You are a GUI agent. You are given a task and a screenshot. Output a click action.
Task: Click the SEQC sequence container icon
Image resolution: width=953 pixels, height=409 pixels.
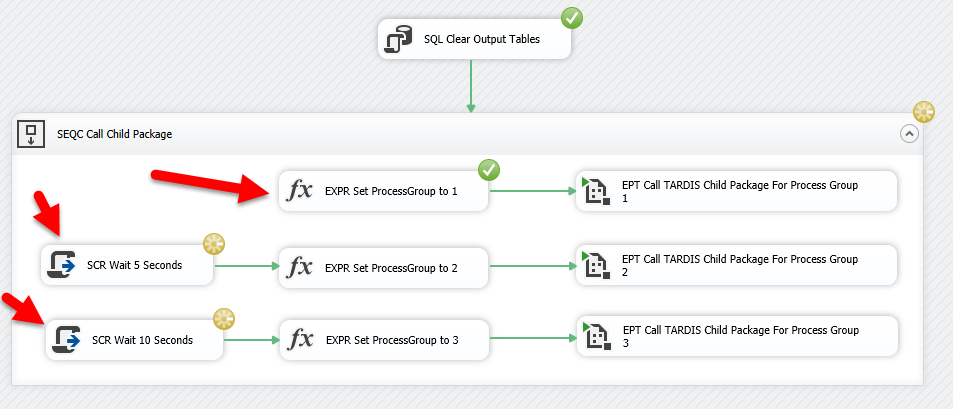pyautogui.click(x=31, y=134)
